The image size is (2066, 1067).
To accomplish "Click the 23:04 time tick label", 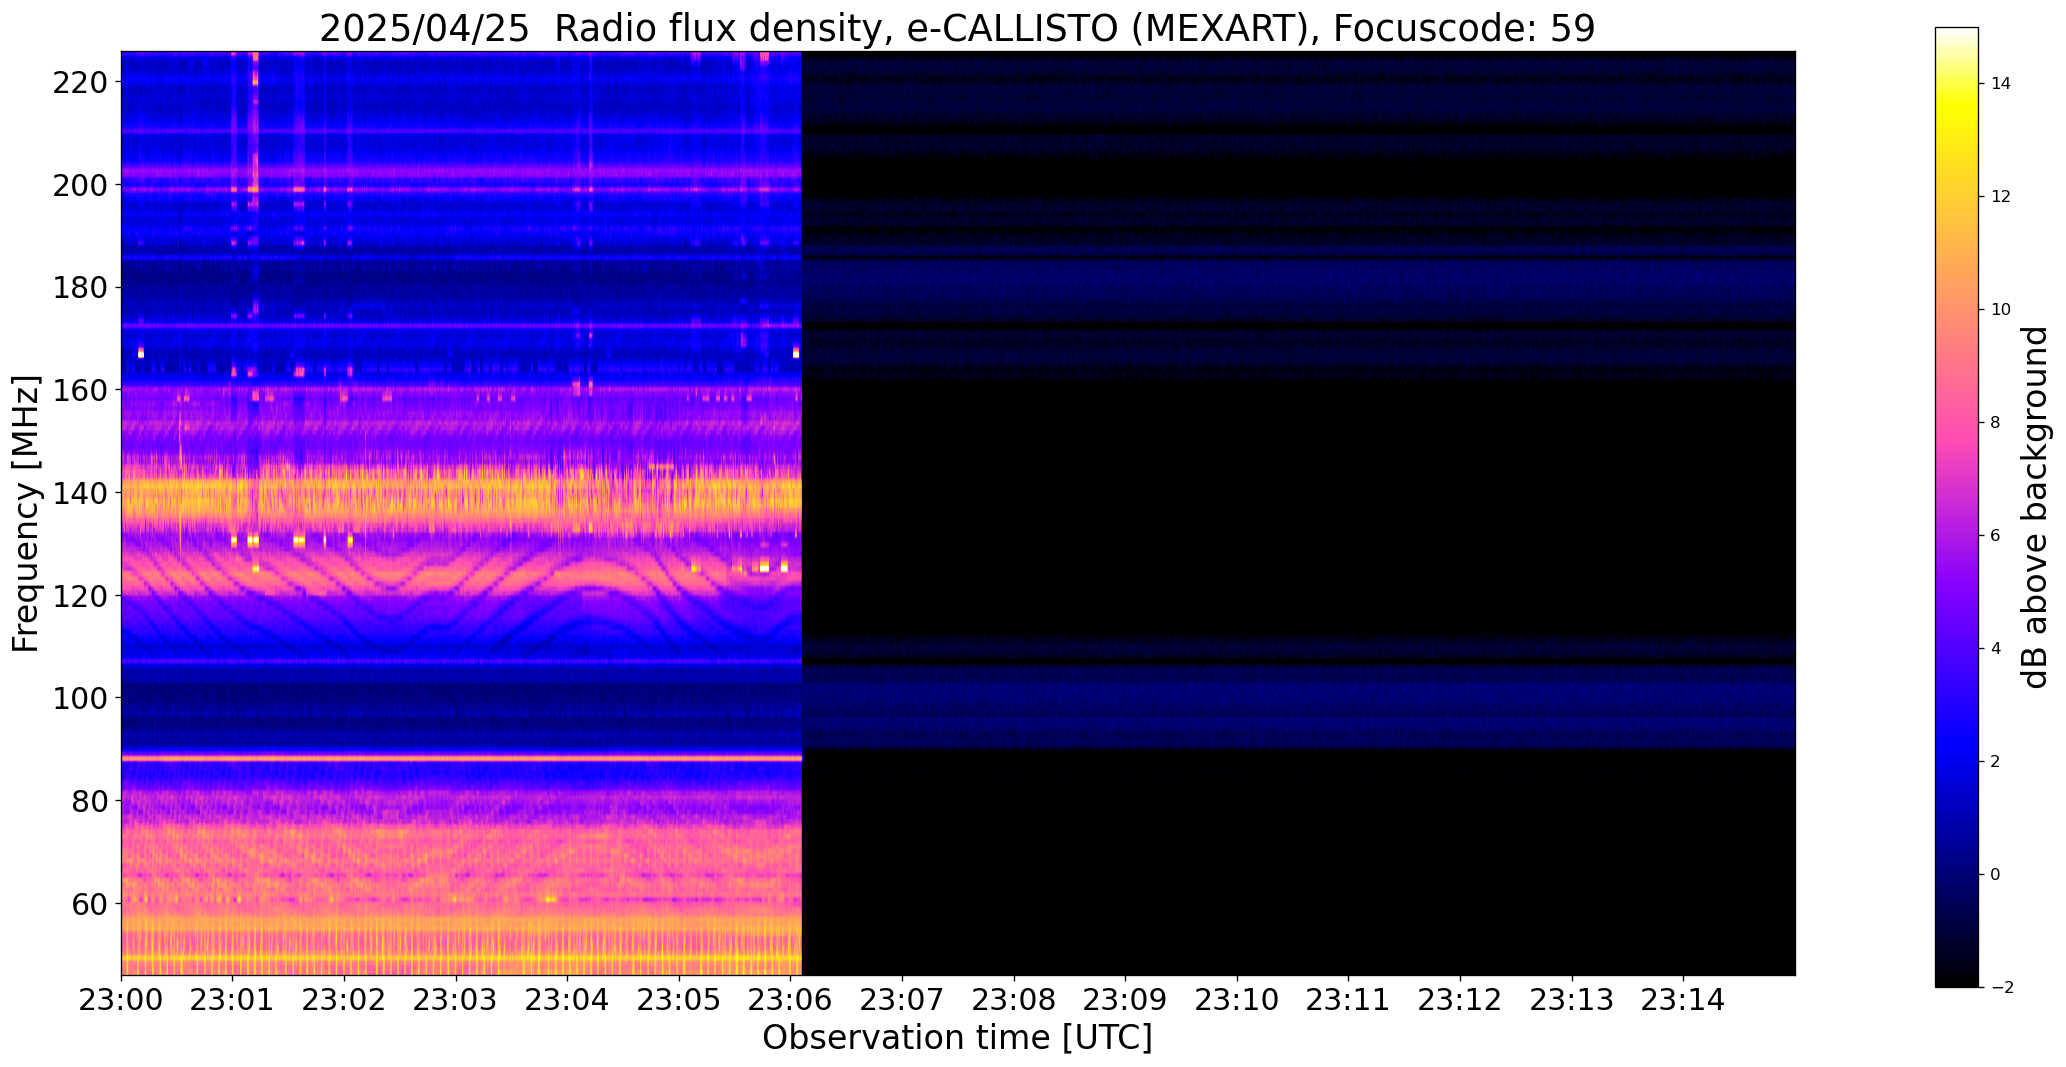I will (x=568, y=1000).
